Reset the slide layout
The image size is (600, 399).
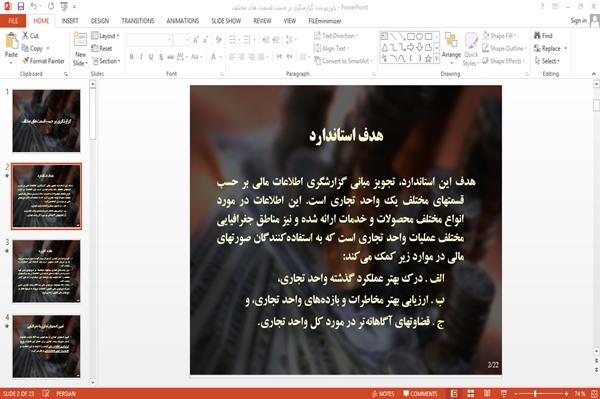(102, 48)
